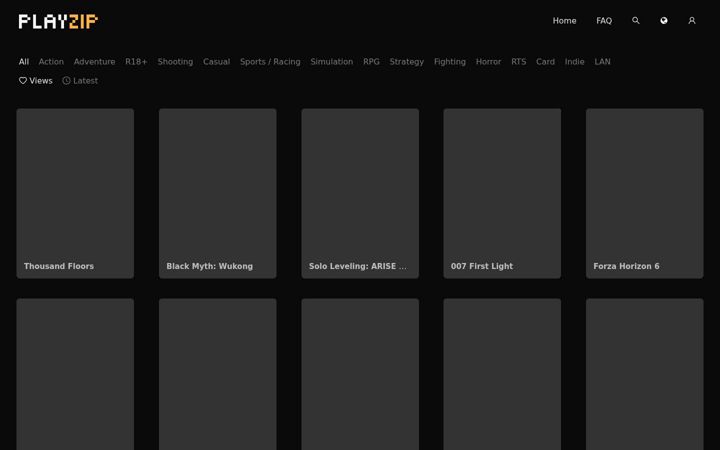Filter by Strategy category
This screenshot has width=720, height=450.
tap(406, 62)
